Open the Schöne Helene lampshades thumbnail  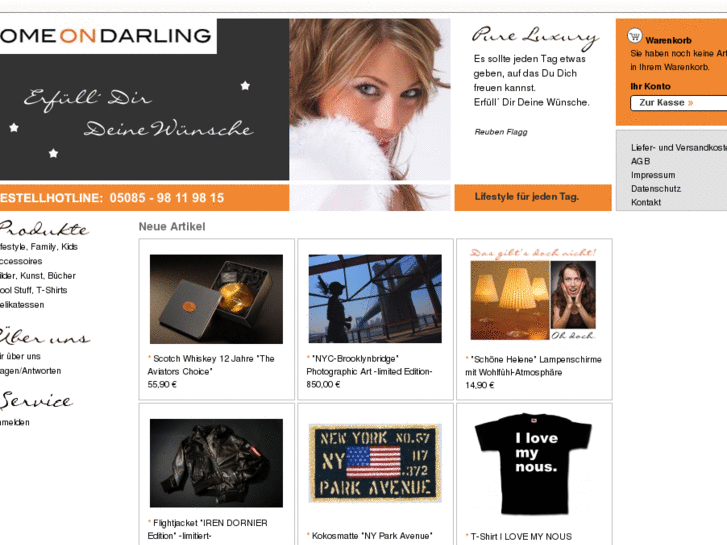click(534, 295)
